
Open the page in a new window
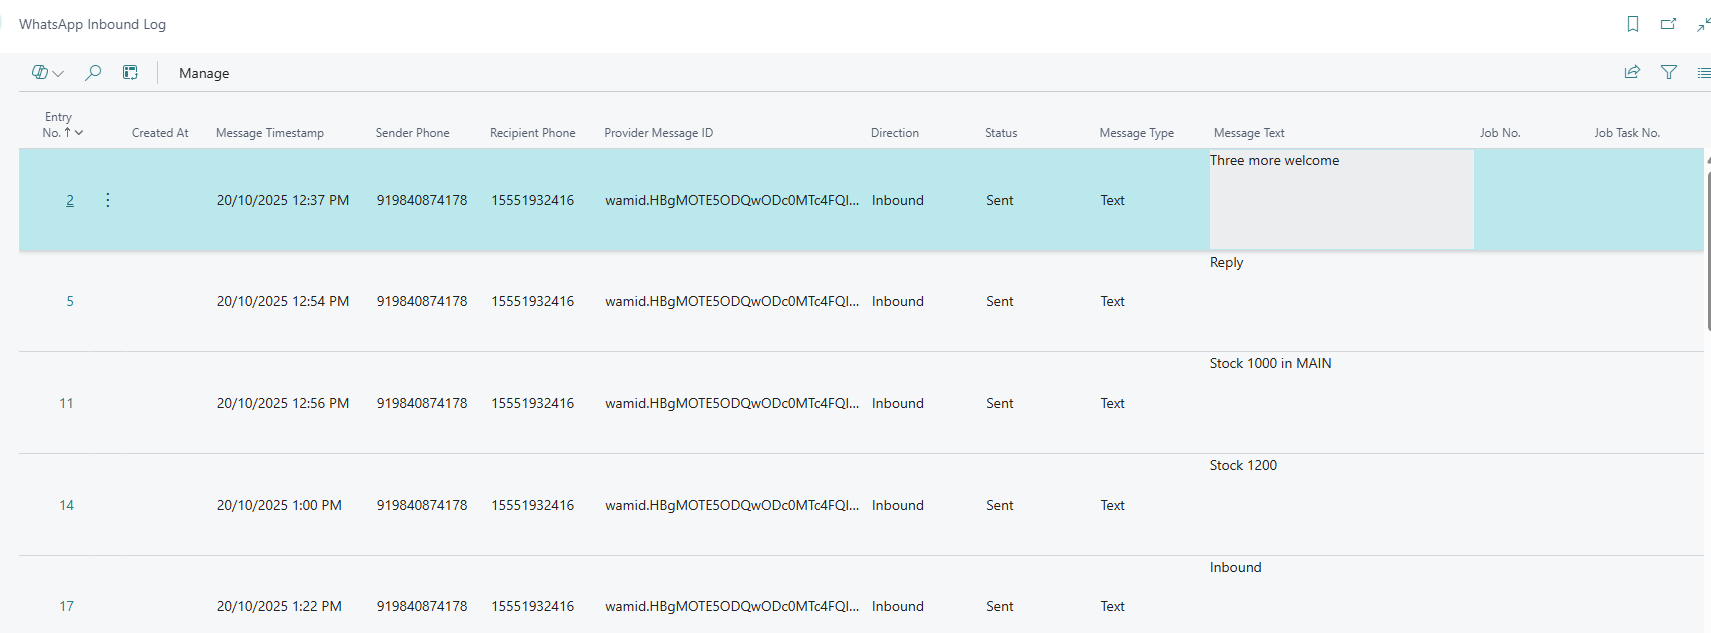click(x=1668, y=24)
